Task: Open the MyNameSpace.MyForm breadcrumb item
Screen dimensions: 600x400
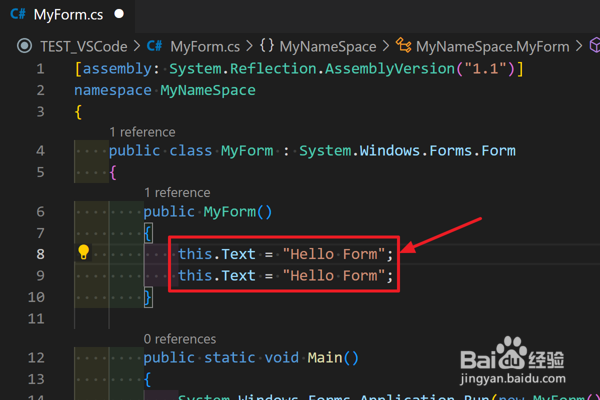Action: click(x=493, y=47)
